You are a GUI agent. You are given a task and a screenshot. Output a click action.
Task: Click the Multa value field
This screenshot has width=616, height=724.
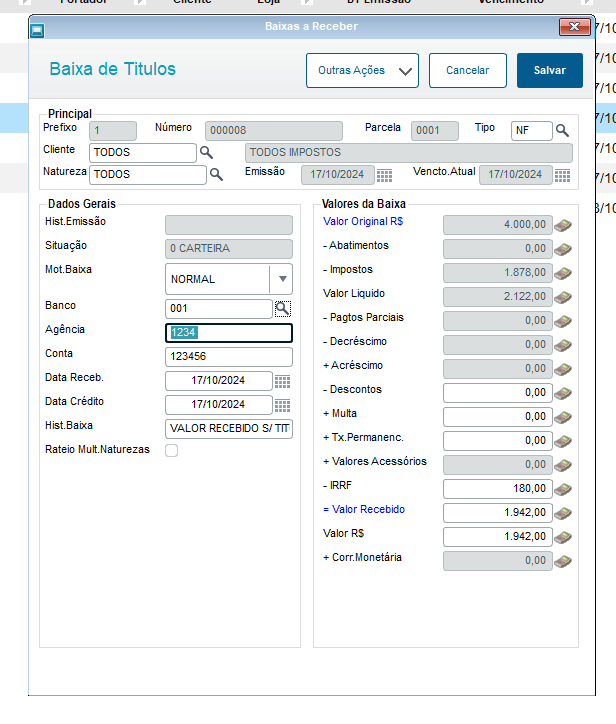[x=497, y=417]
